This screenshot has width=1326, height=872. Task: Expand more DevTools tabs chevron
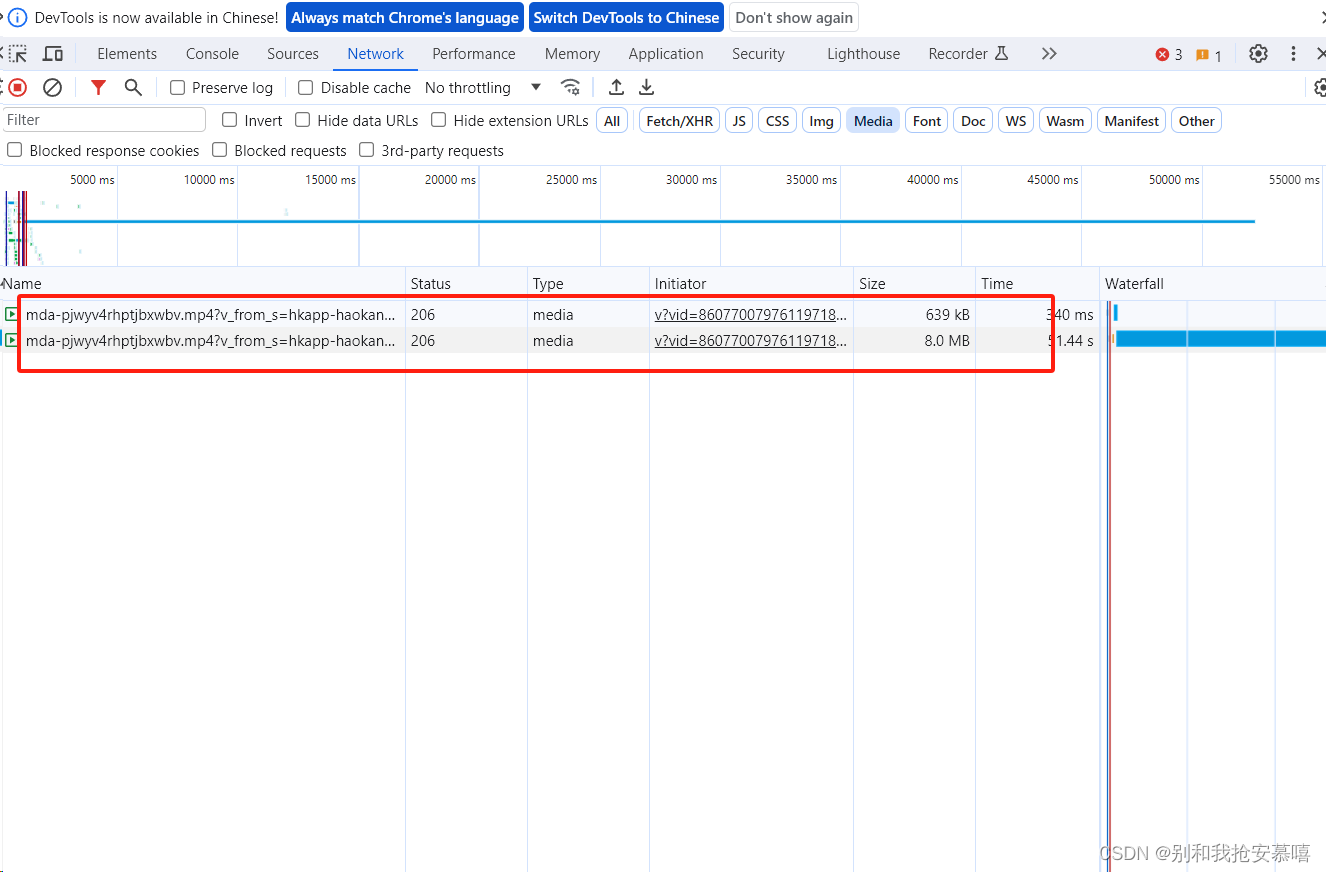click(x=1049, y=54)
